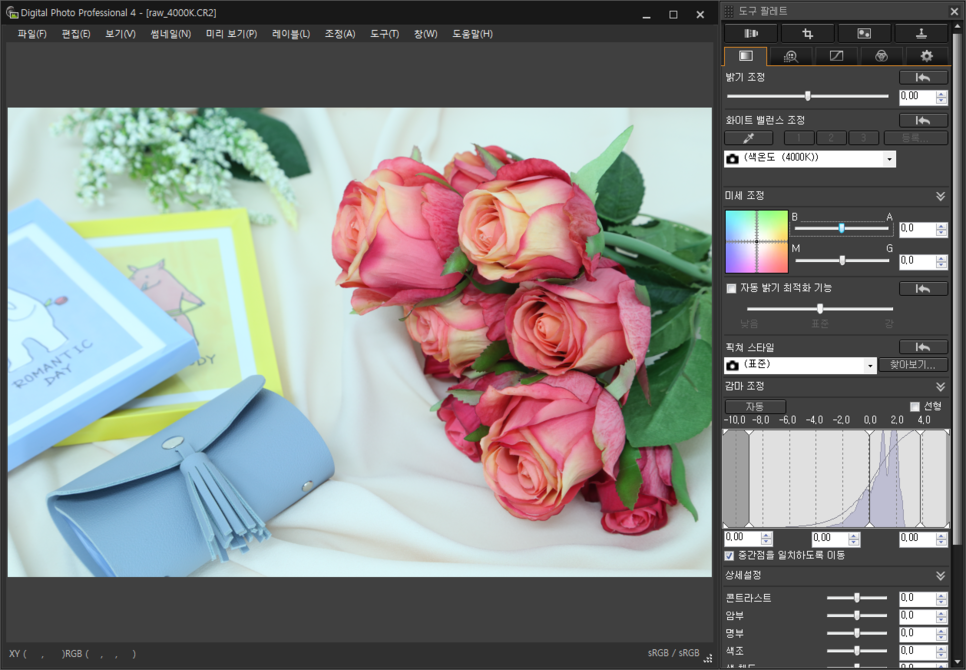
Task: Click the gamma histogram graph
Action: click(836, 478)
